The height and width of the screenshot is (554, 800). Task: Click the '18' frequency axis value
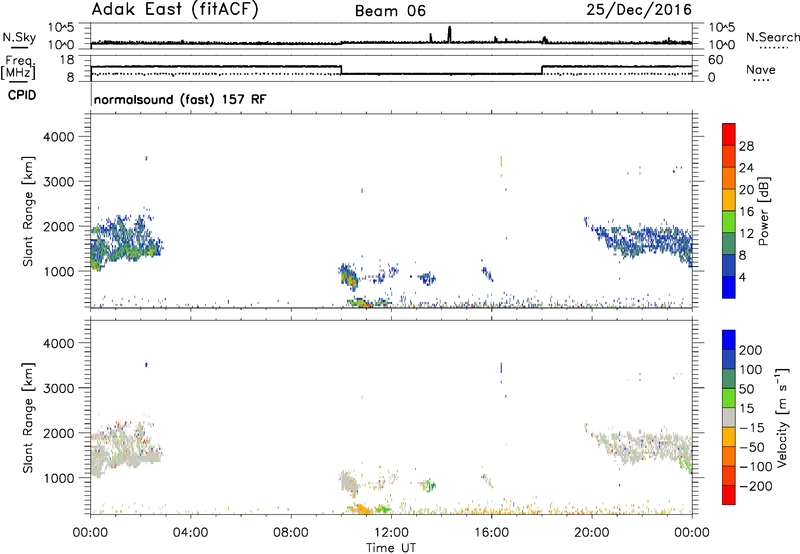pyautogui.click(x=67, y=60)
